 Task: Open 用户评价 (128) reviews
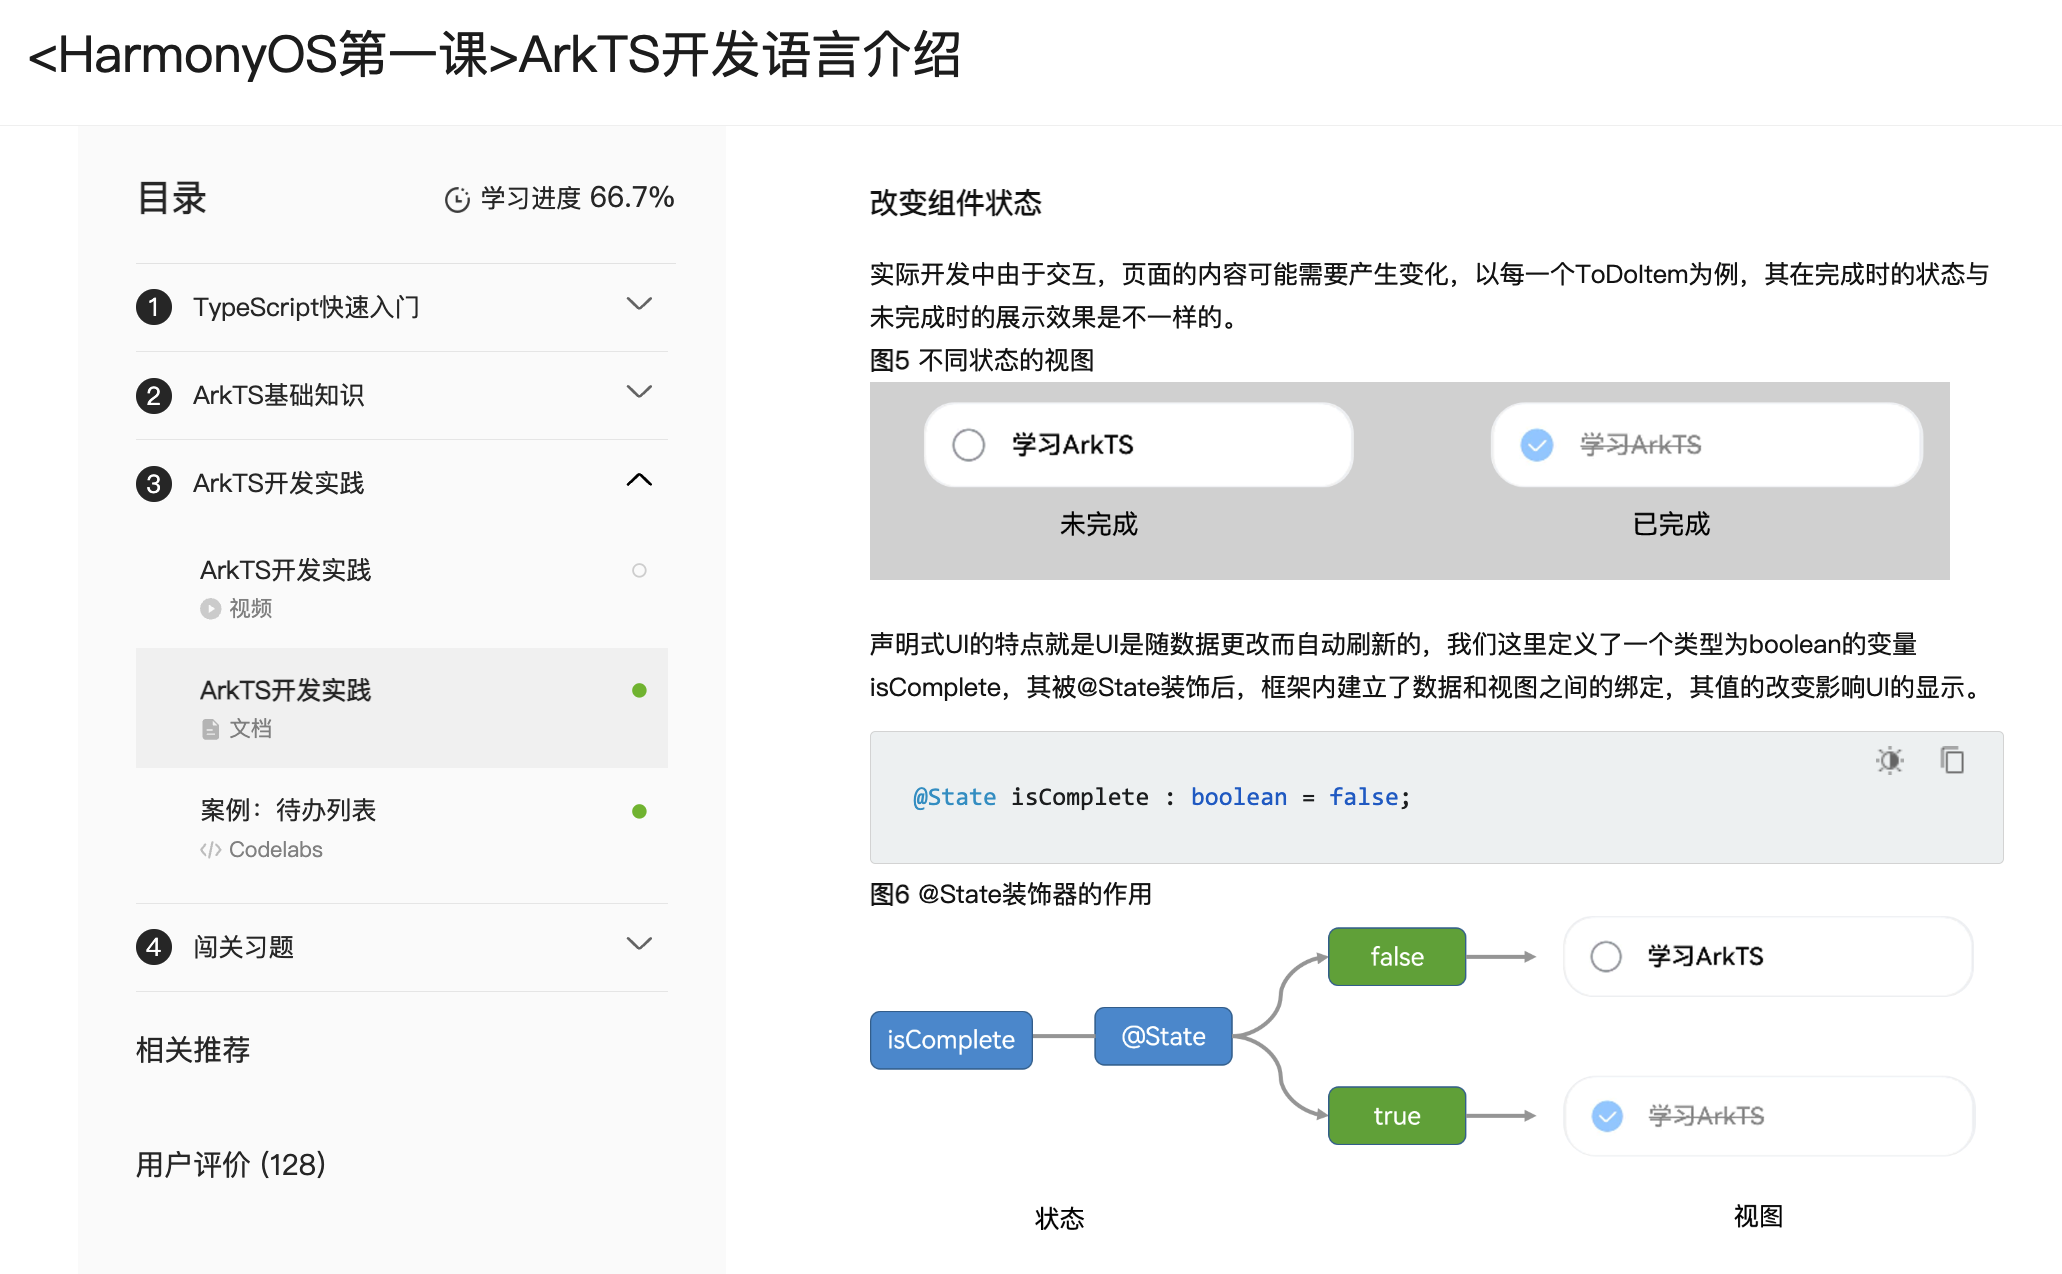tap(231, 1165)
